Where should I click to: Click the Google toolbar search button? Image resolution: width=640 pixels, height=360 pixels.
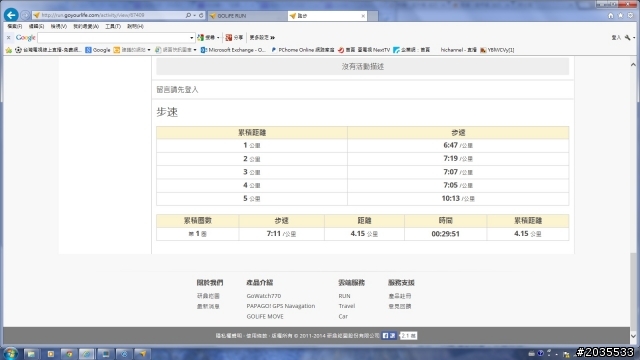point(207,38)
